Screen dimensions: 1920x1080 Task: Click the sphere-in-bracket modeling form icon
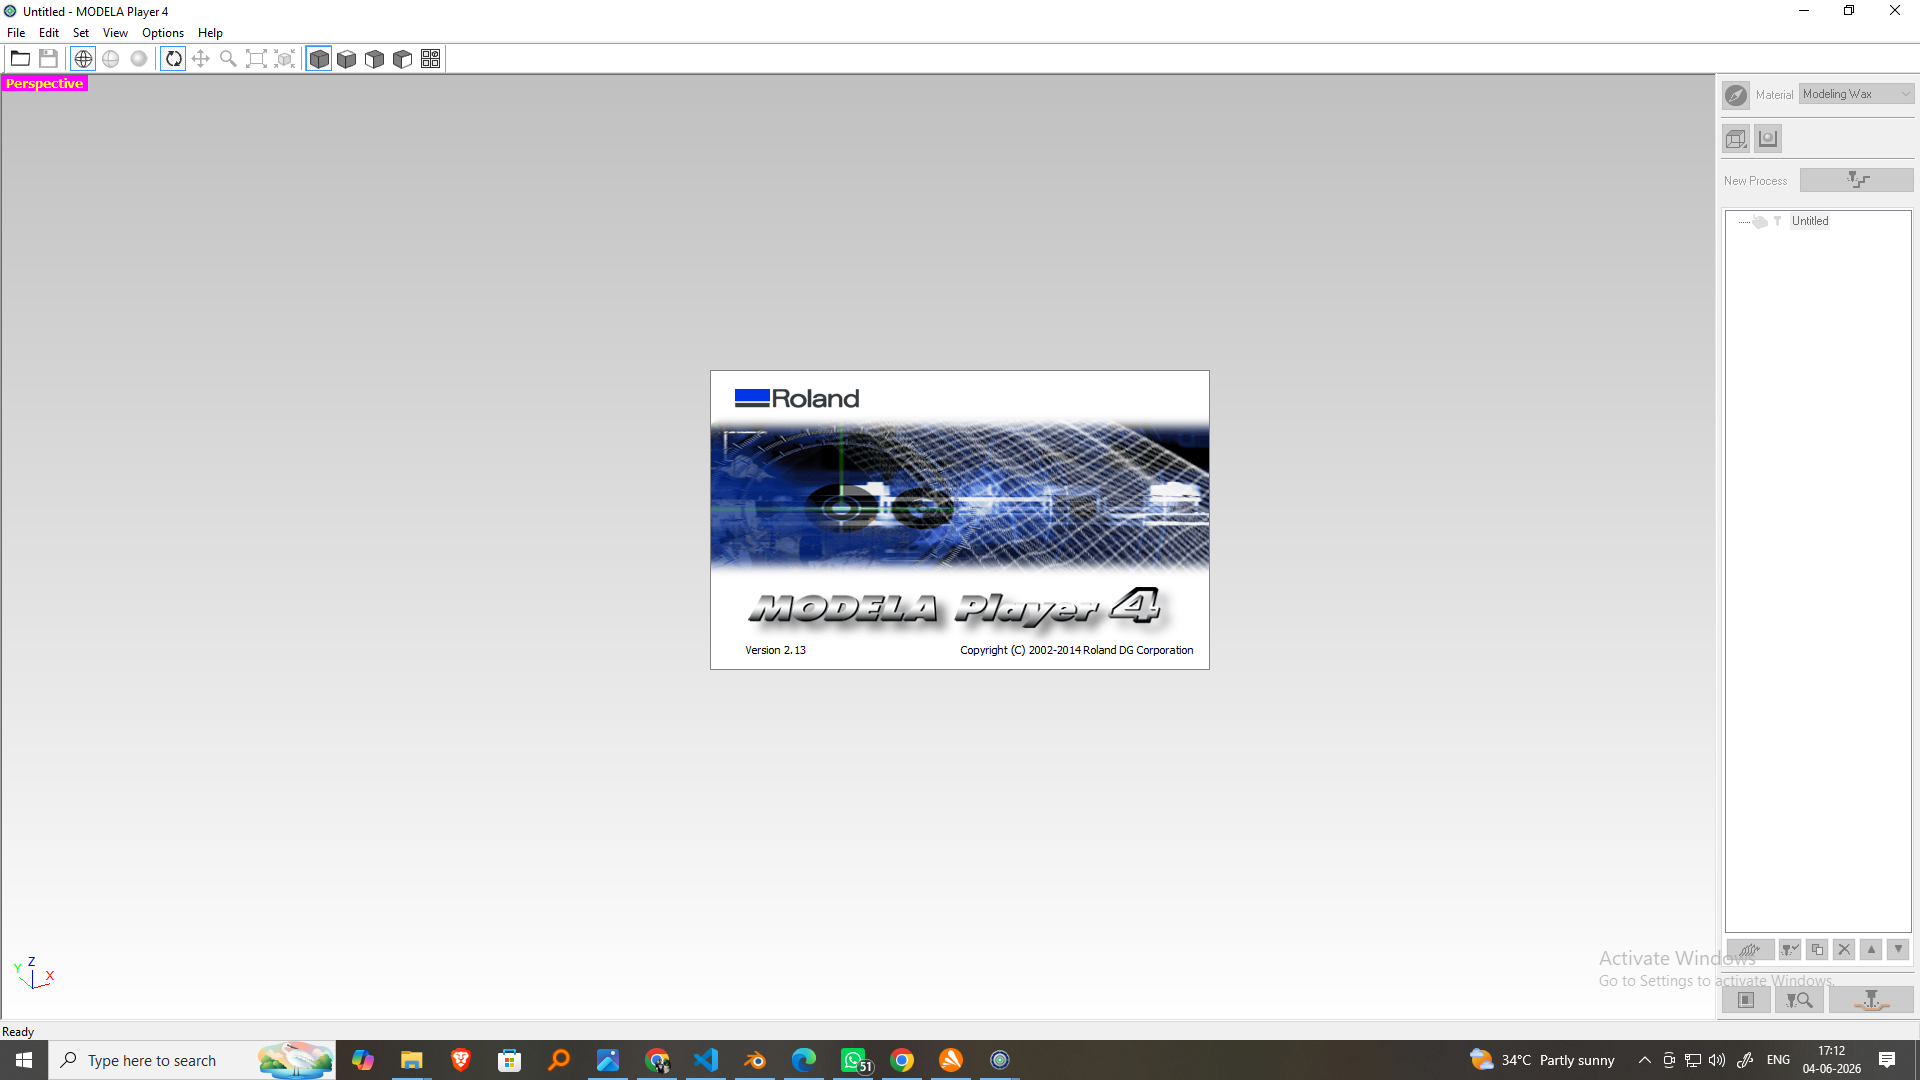tap(1768, 139)
